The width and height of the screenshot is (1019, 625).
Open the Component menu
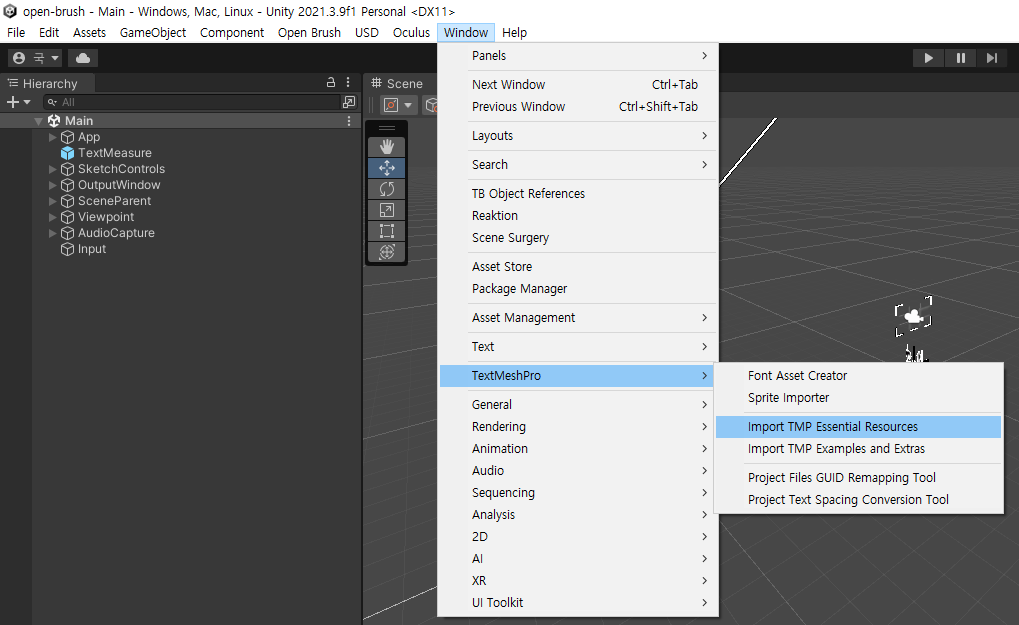pos(232,32)
